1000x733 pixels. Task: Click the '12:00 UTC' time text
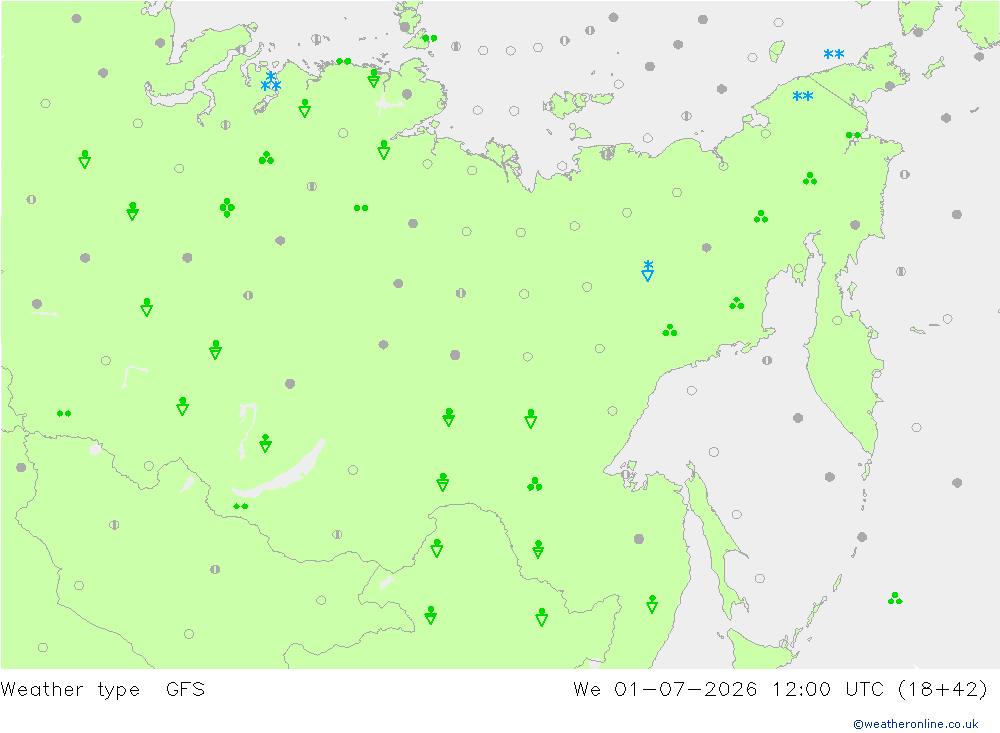click(x=828, y=690)
